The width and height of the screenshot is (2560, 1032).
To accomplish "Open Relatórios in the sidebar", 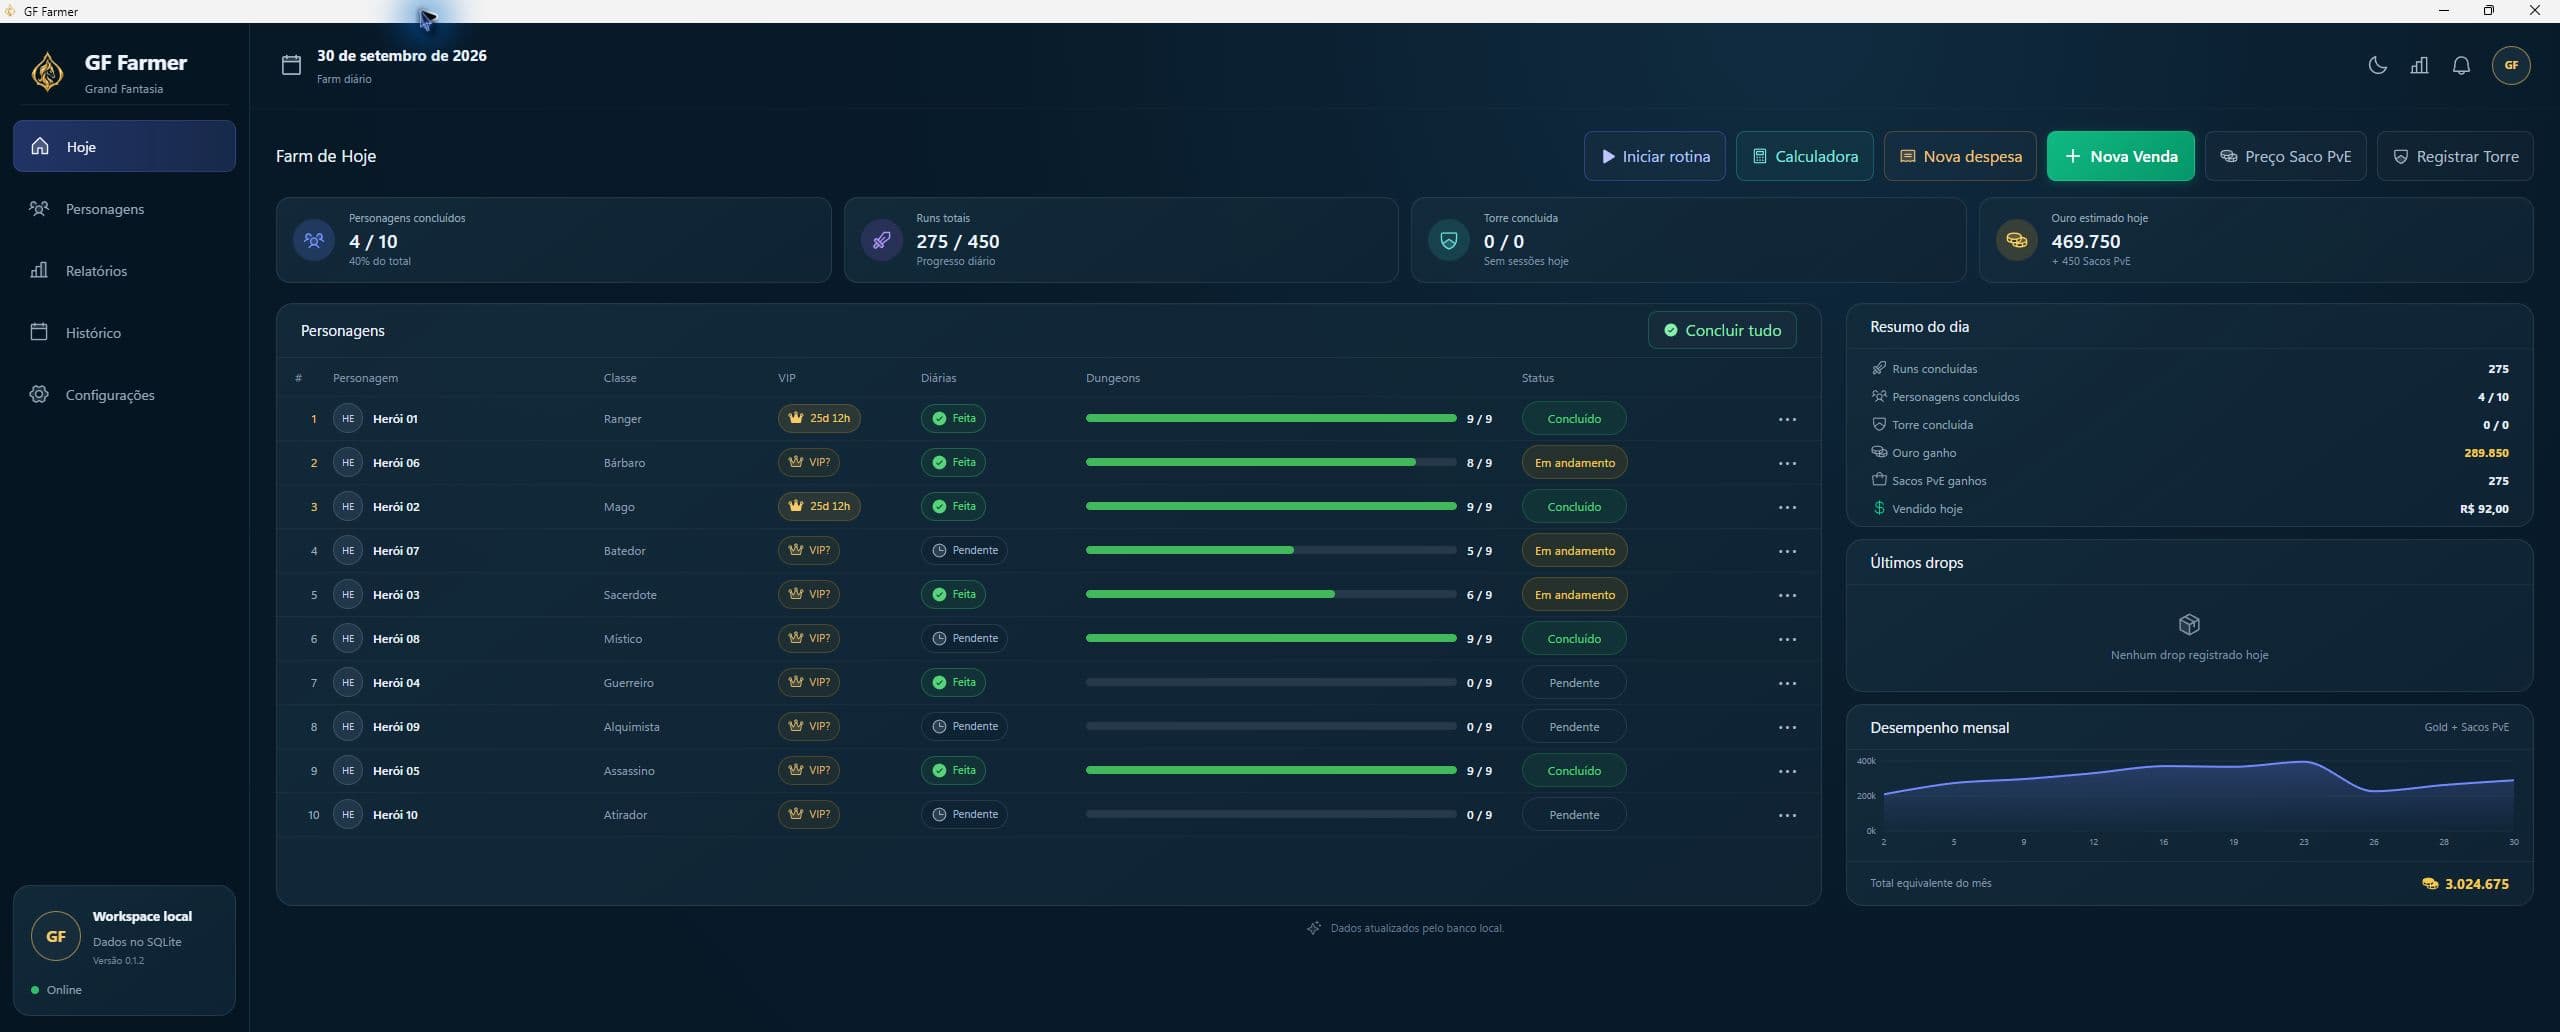I will (124, 271).
